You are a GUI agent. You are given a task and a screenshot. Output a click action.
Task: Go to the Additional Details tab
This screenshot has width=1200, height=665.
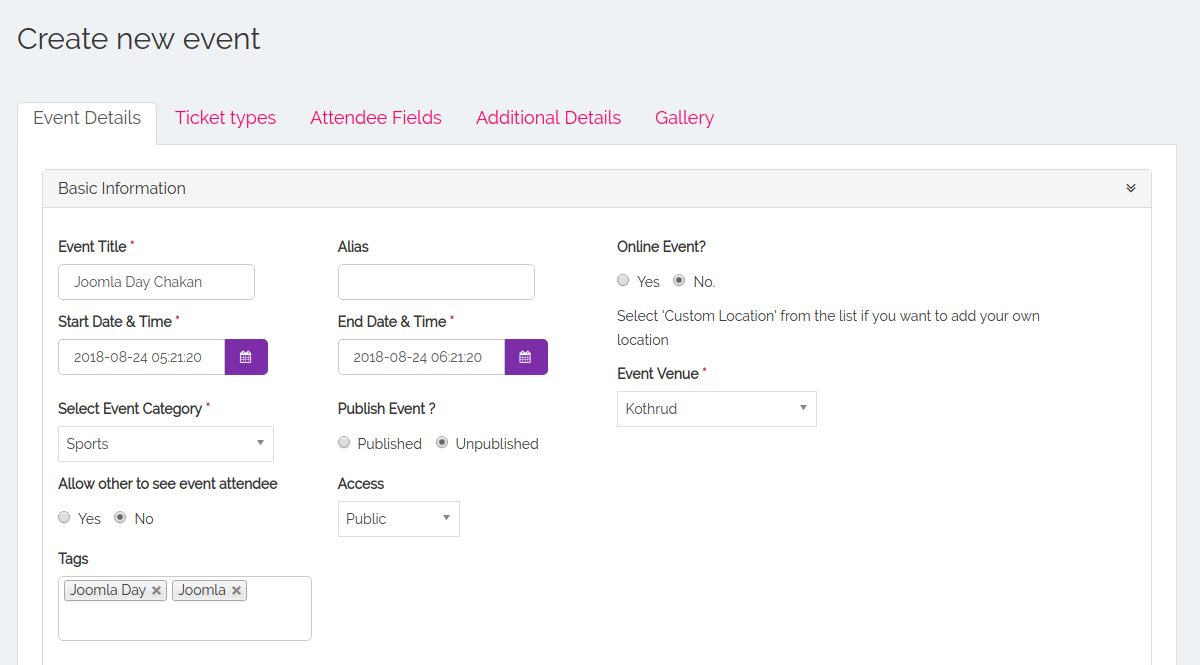[548, 118]
